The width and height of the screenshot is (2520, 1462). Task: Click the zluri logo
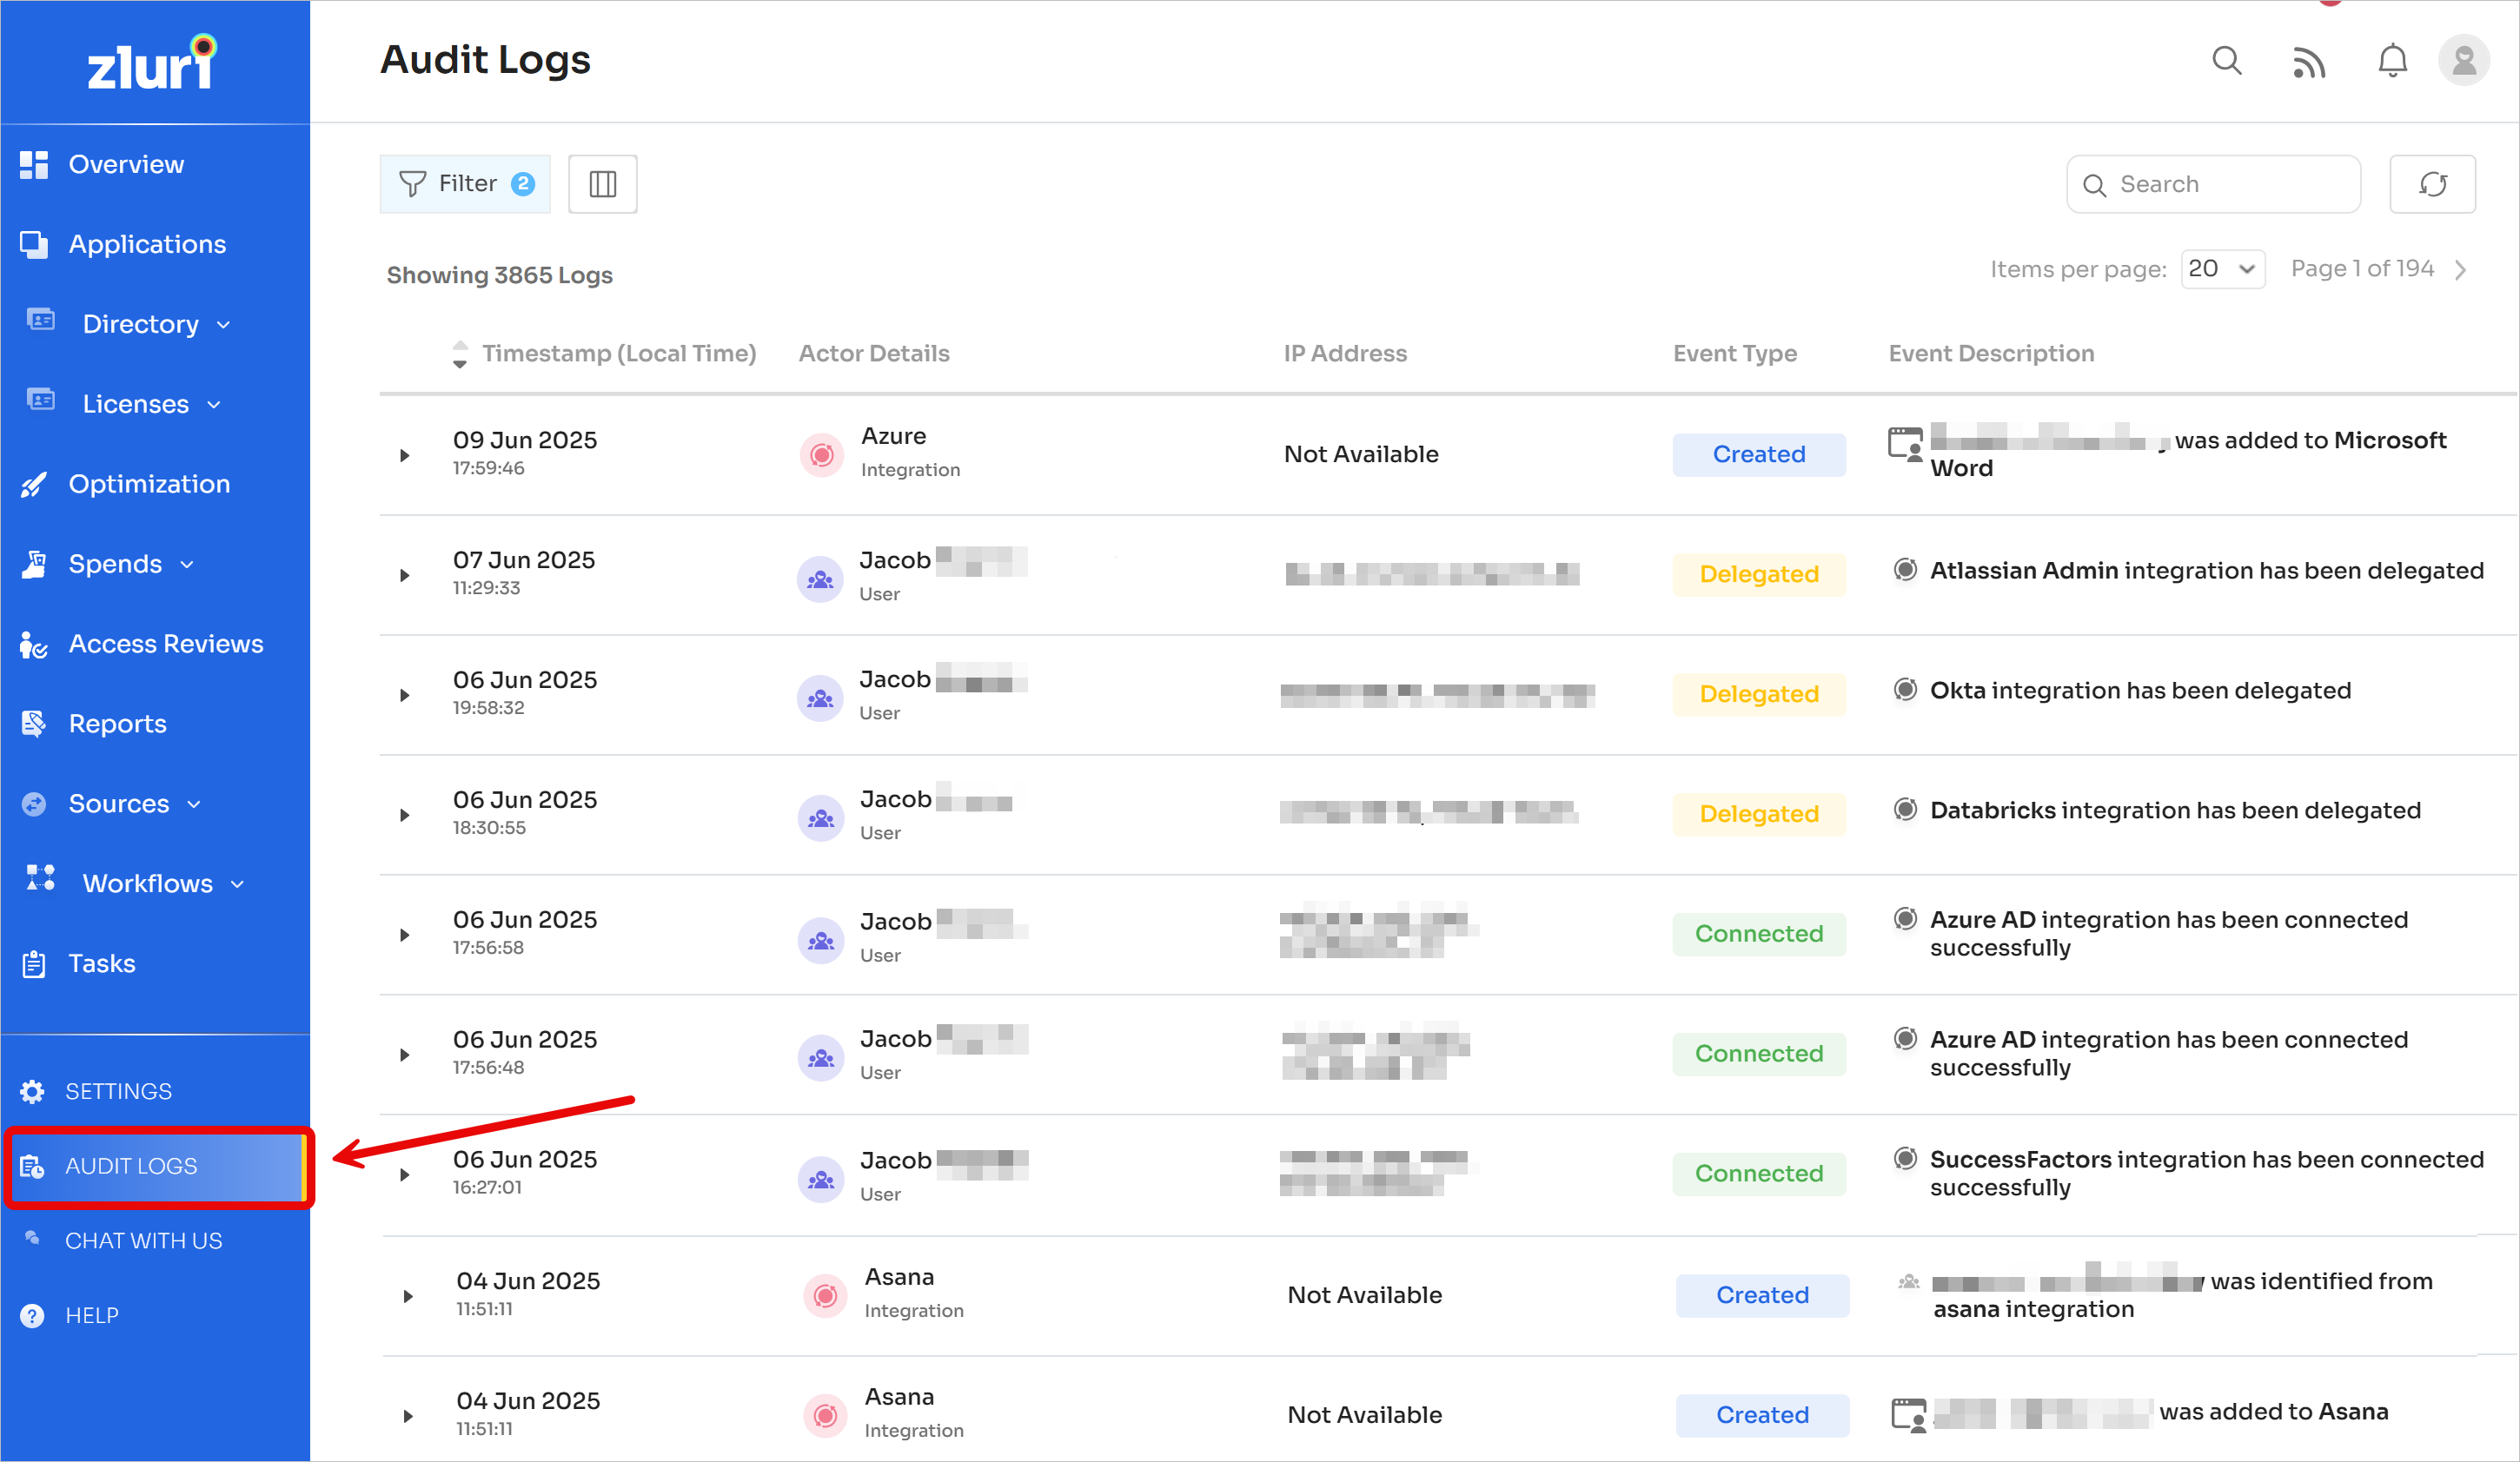coord(152,63)
